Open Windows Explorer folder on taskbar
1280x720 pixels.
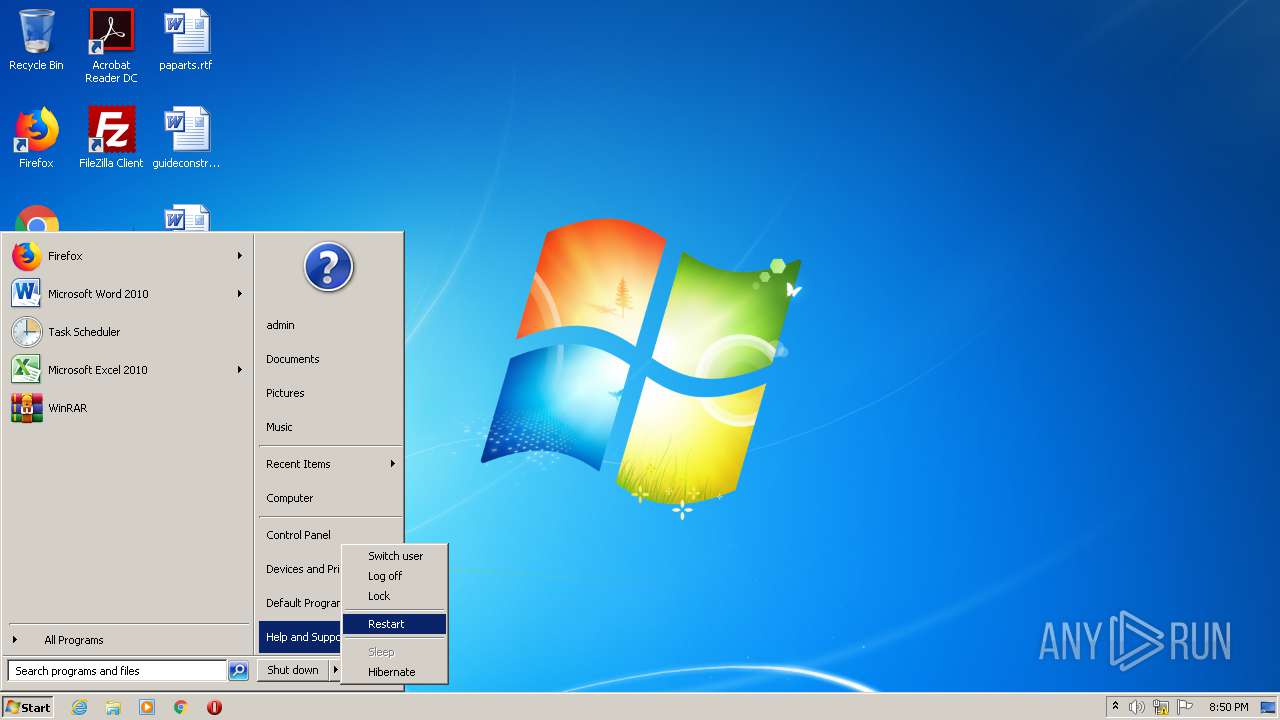point(113,707)
